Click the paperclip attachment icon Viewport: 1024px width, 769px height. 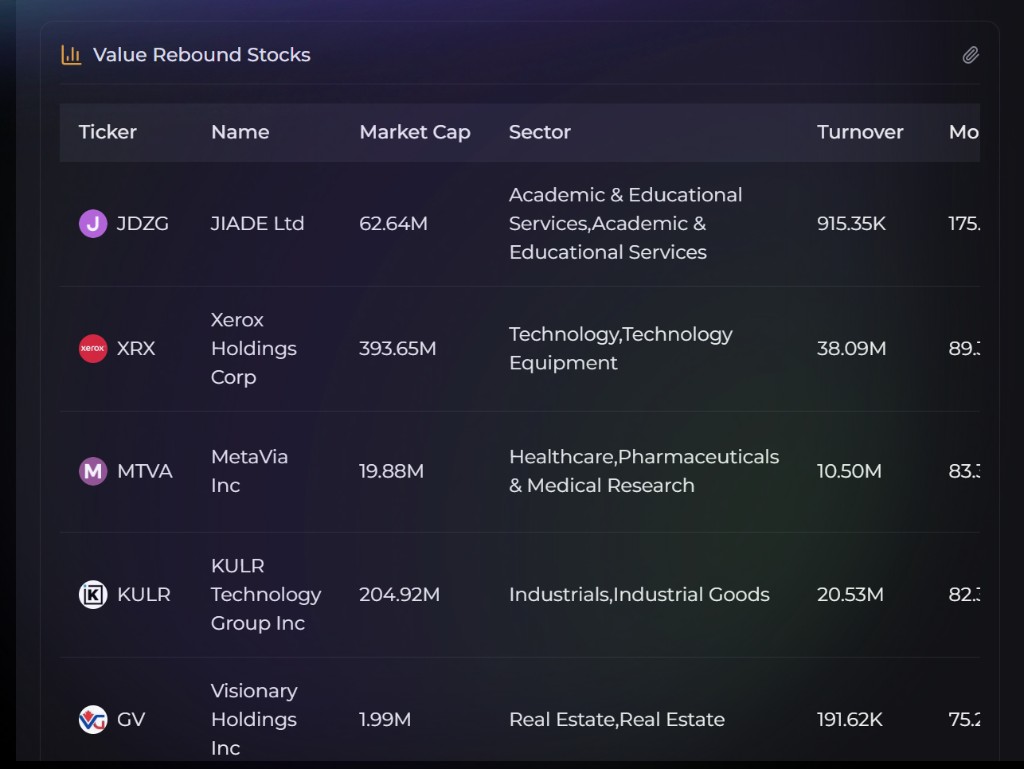[970, 55]
